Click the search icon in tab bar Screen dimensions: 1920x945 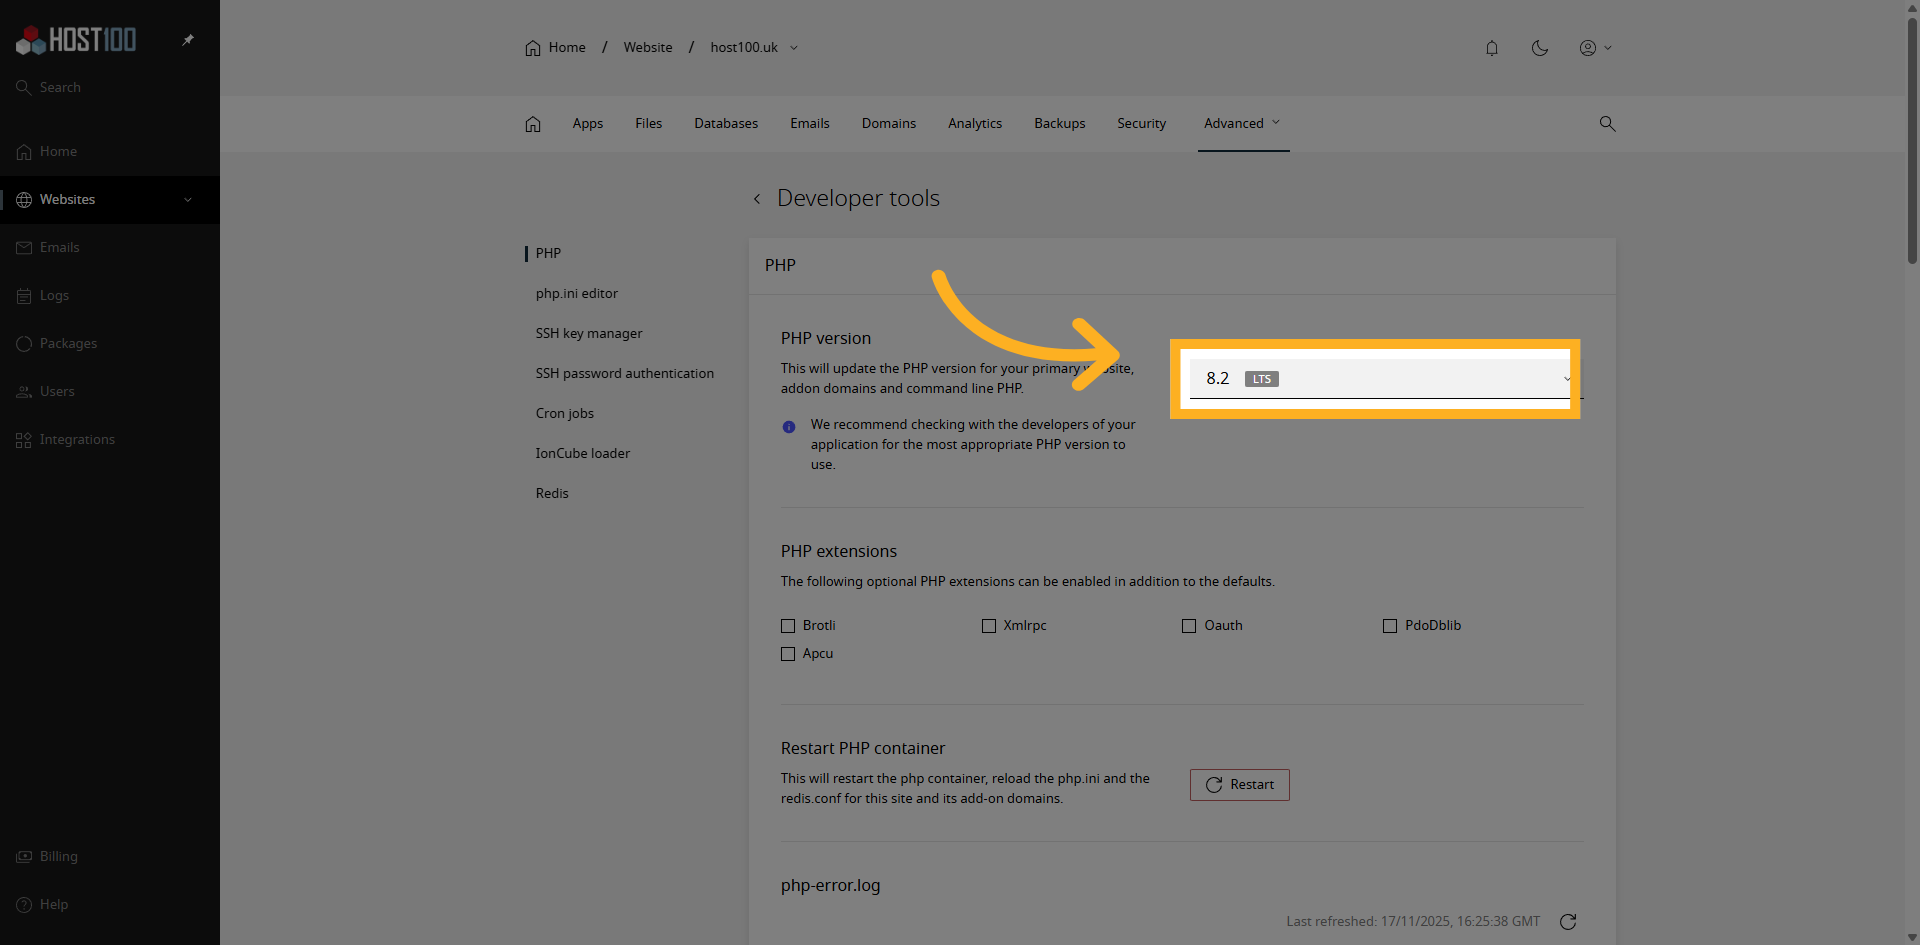point(1607,123)
